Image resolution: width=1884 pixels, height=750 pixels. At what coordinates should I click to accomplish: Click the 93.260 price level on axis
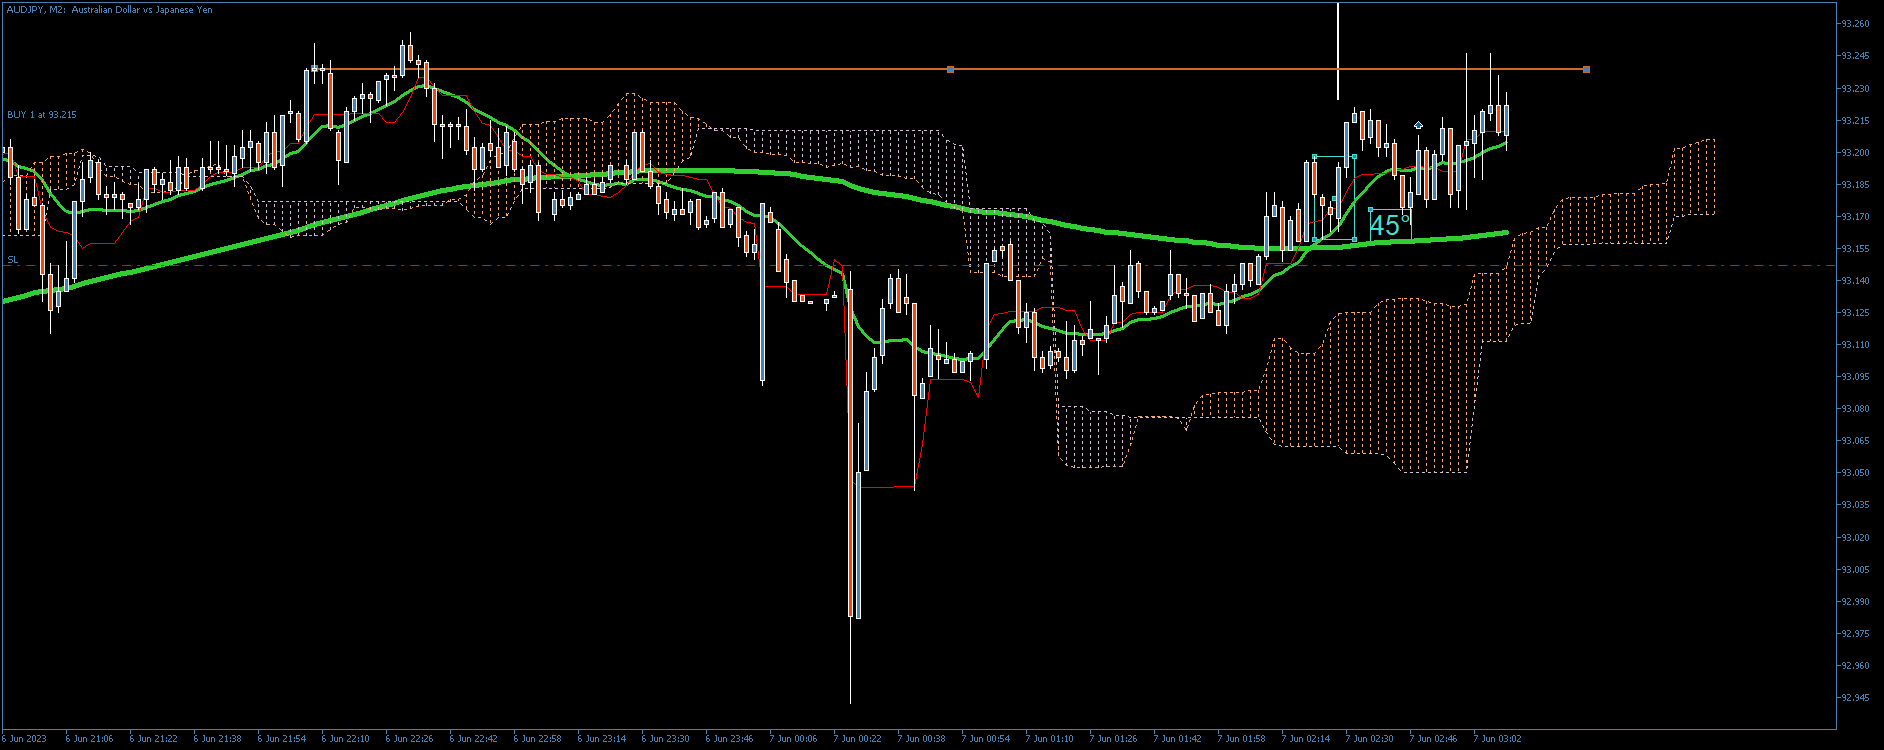(x=1855, y=24)
